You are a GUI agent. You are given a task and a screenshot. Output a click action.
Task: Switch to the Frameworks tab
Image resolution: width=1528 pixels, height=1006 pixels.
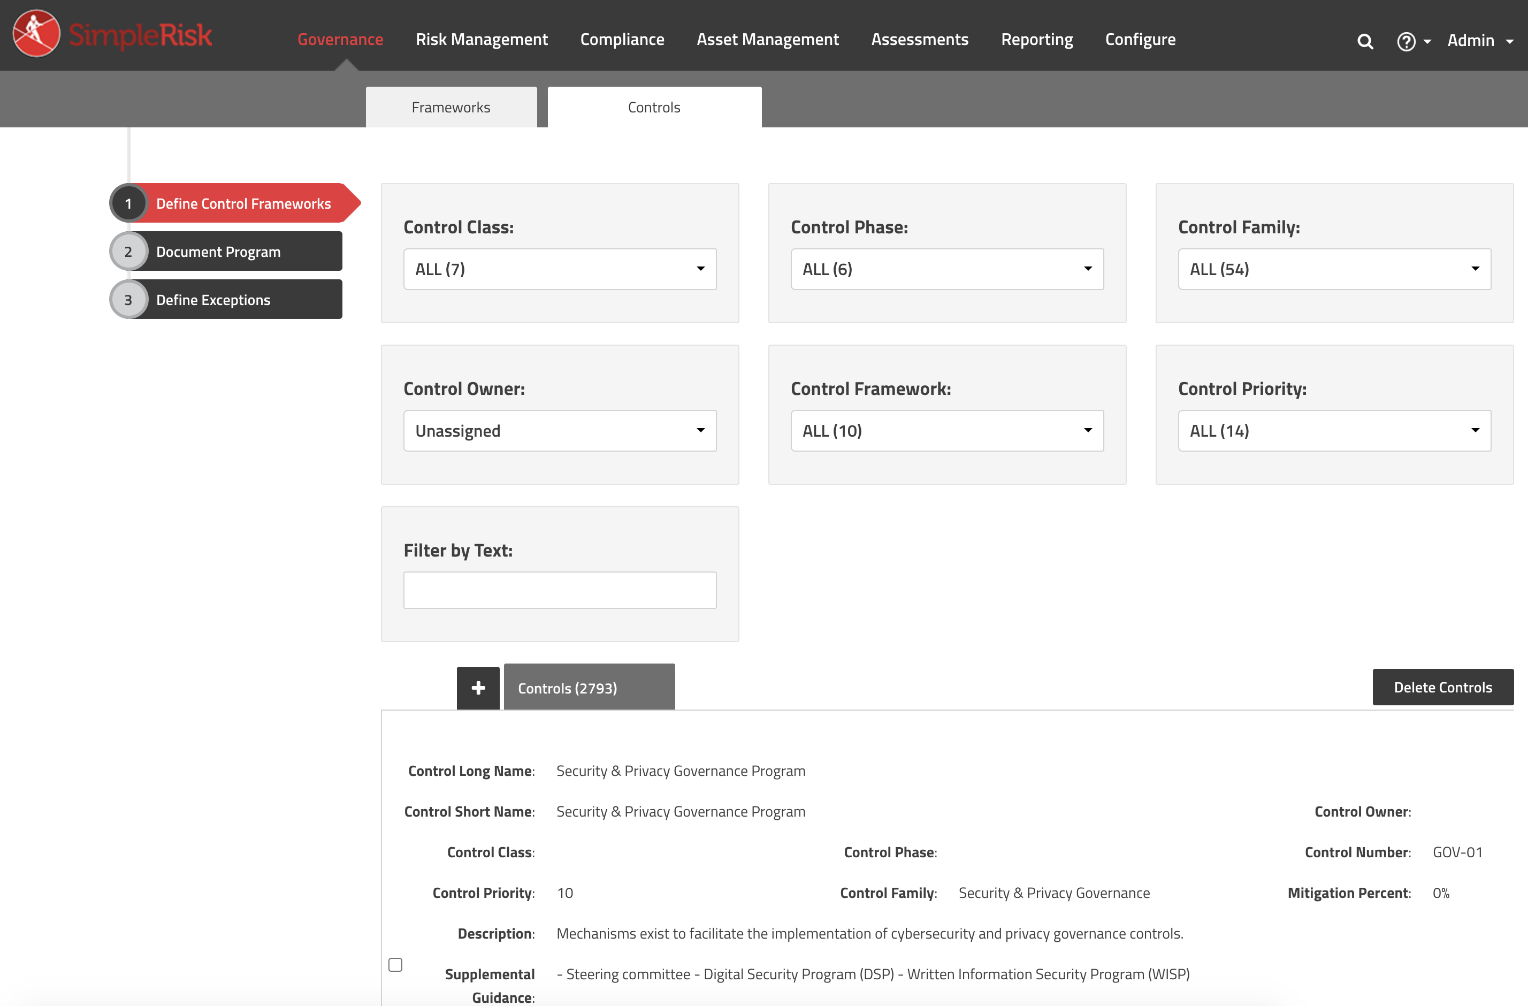click(x=451, y=107)
